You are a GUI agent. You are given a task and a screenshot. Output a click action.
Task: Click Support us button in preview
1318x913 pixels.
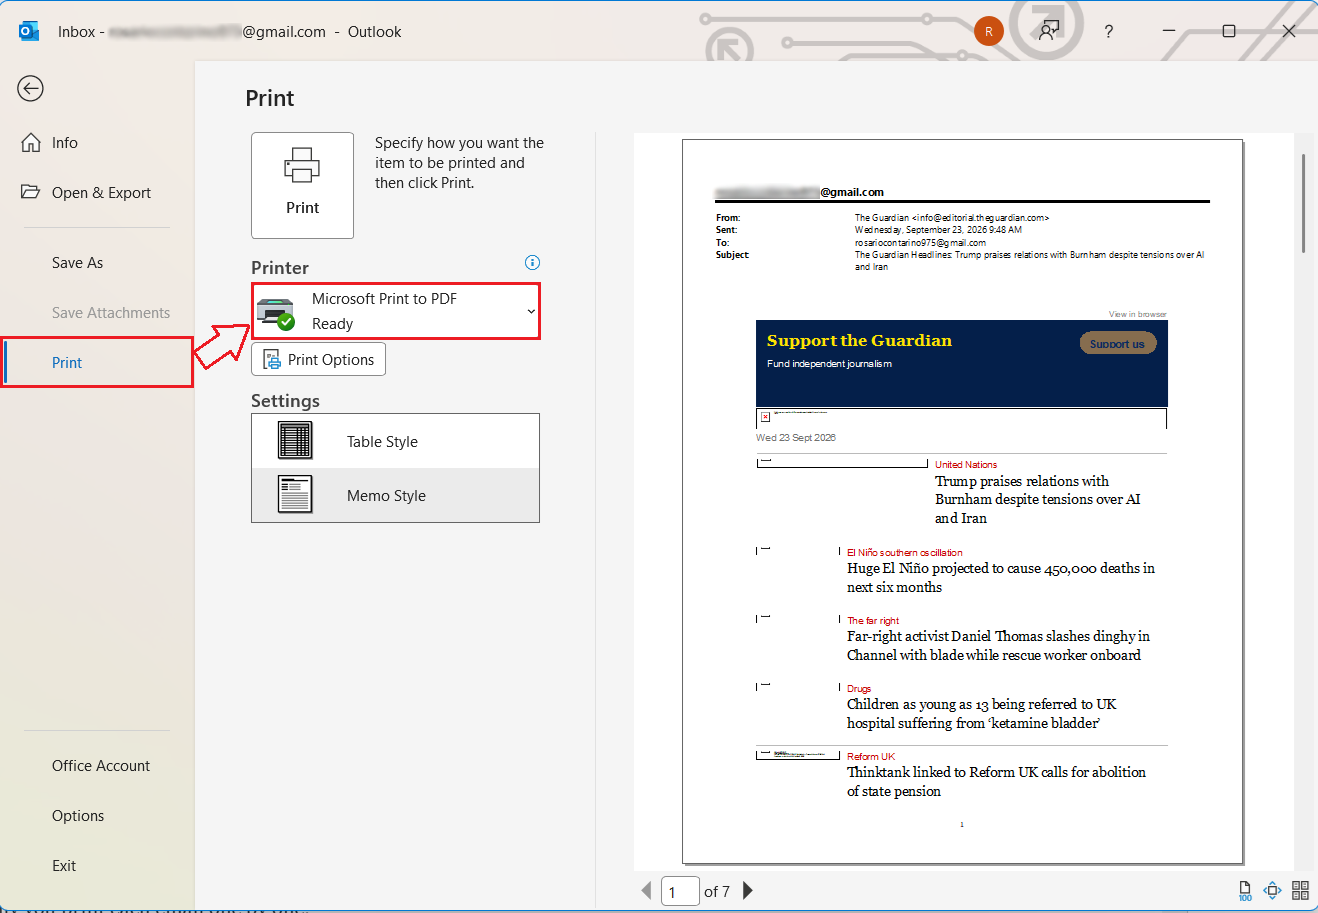pos(1117,343)
